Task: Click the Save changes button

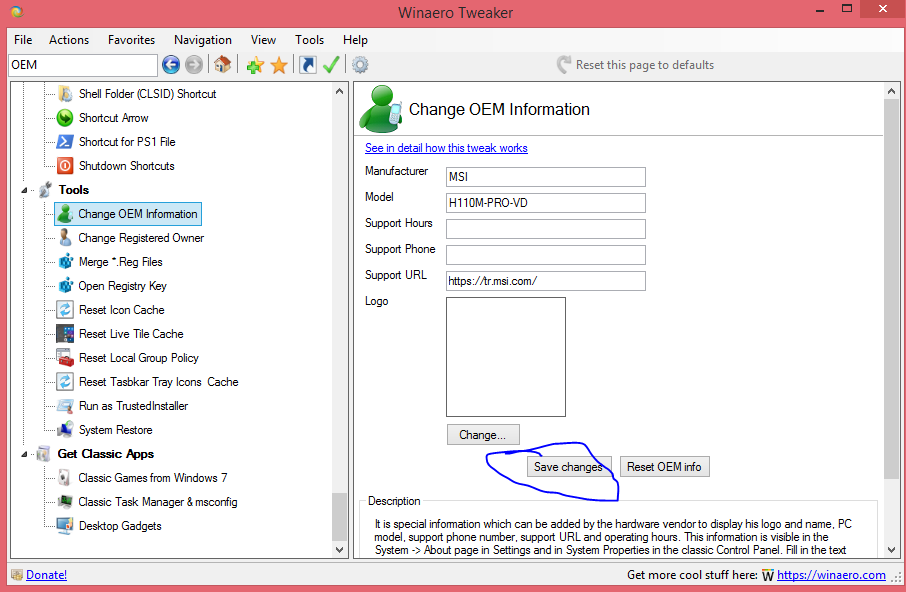Action: [569, 467]
